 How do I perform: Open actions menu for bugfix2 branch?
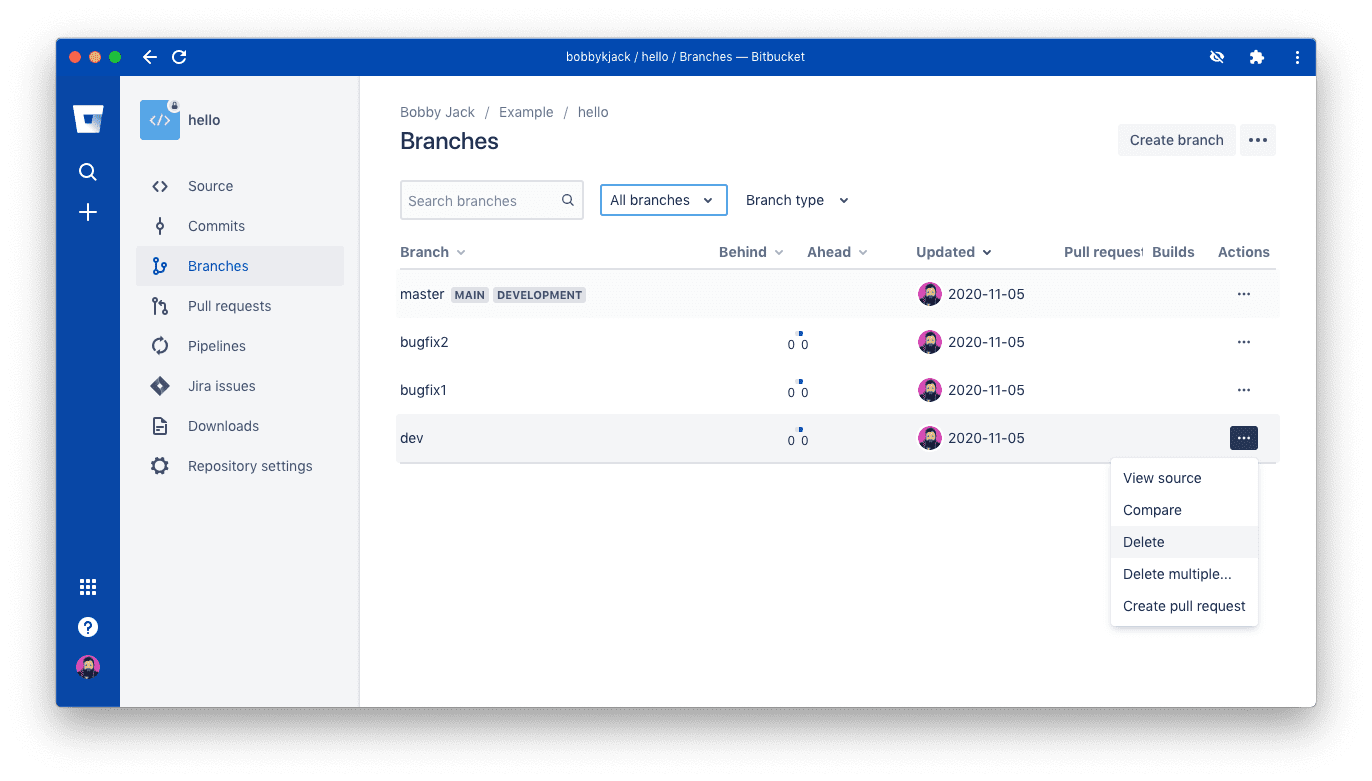pyautogui.click(x=1244, y=342)
